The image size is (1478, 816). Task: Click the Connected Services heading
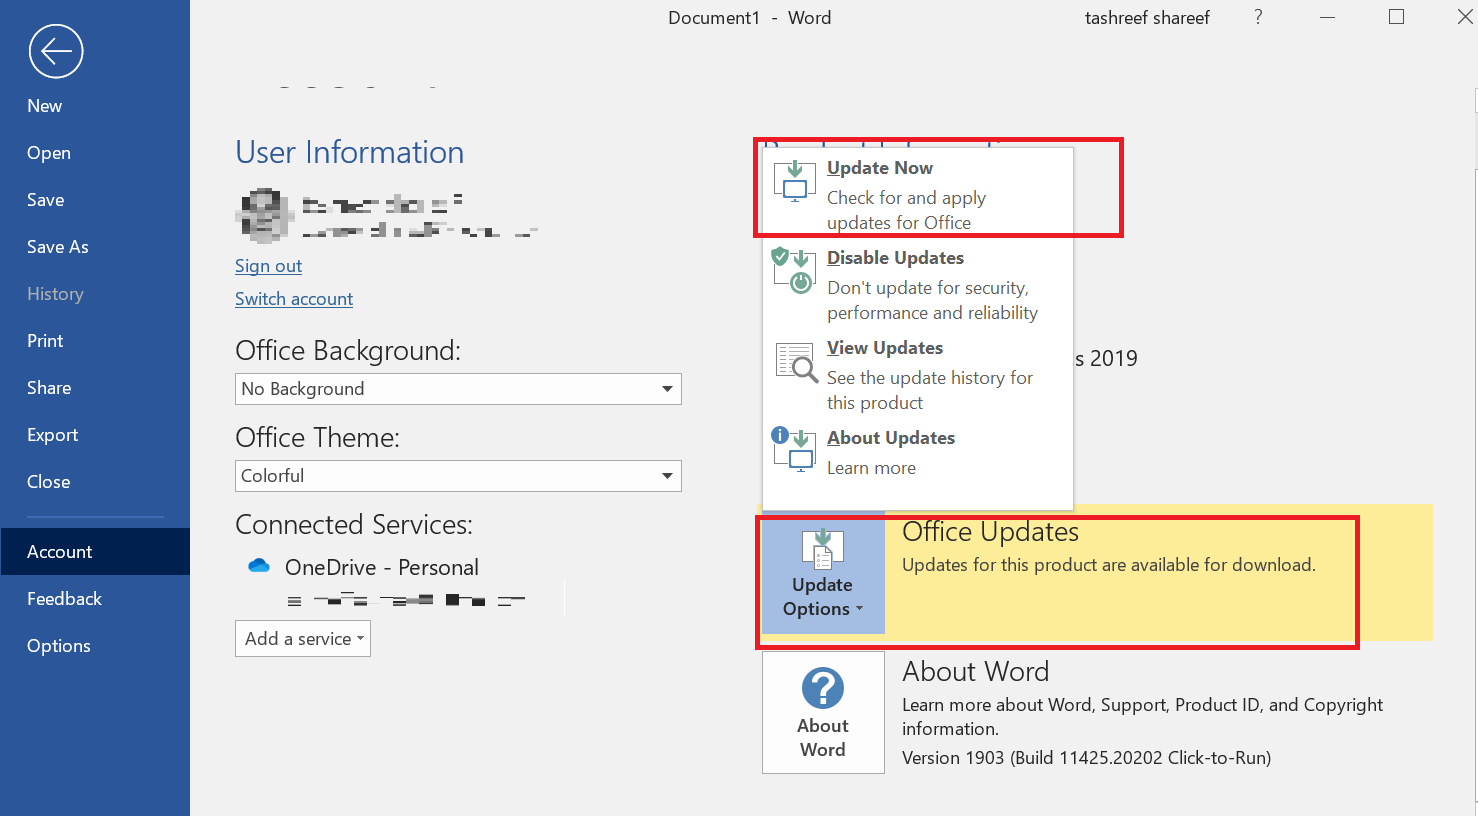click(354, 525)
